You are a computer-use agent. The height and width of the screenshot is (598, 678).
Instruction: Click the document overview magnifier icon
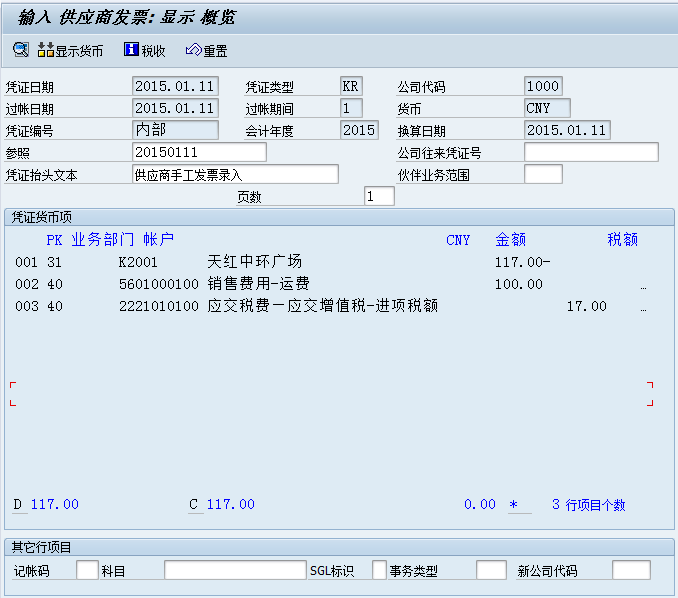coord(20,50)
